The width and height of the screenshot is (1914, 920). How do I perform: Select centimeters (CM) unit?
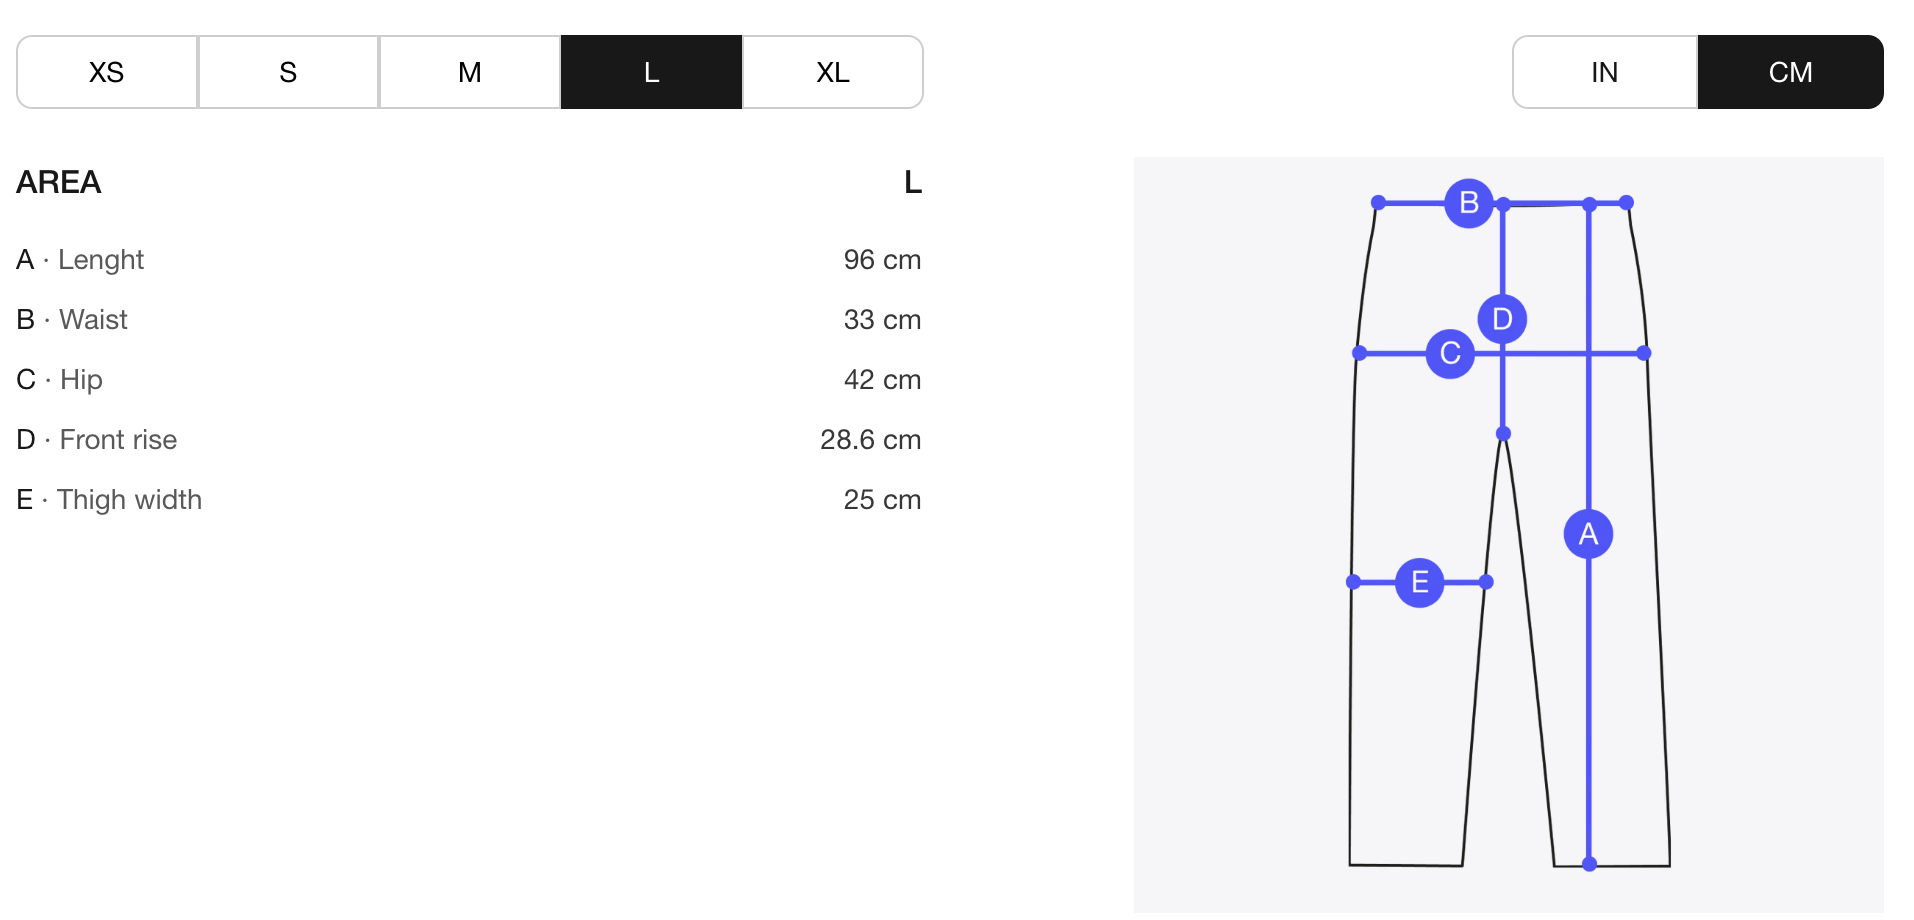tap(1790, 72)
